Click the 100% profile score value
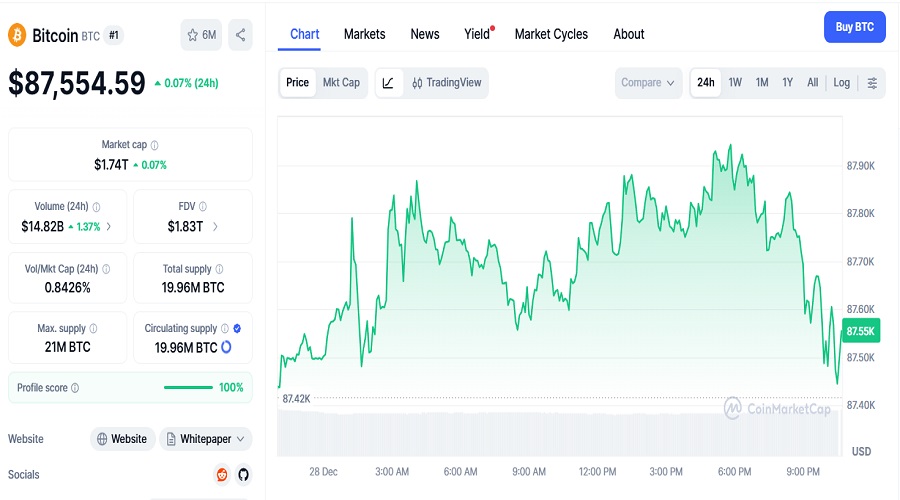 click(231, 387)
